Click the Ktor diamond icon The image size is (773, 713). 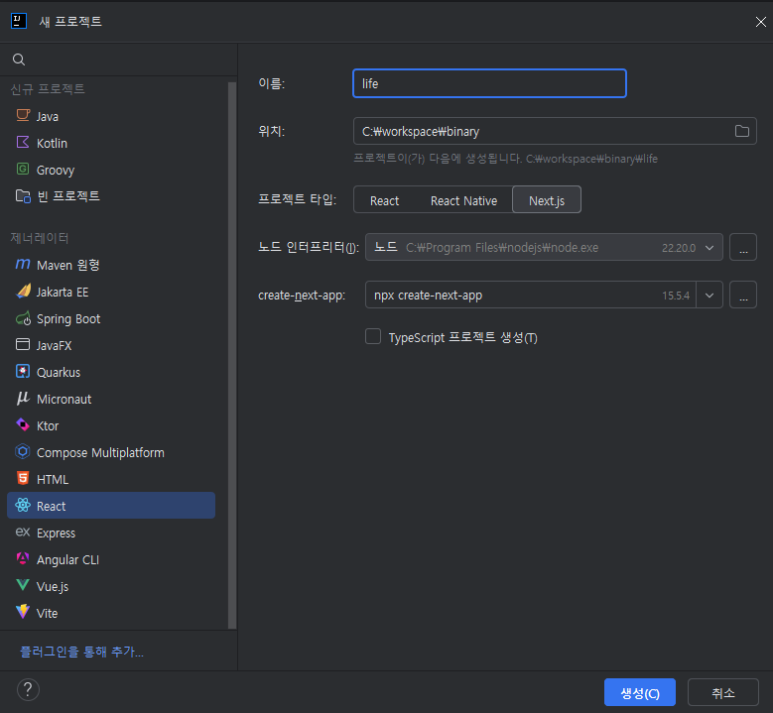(23, 425)
